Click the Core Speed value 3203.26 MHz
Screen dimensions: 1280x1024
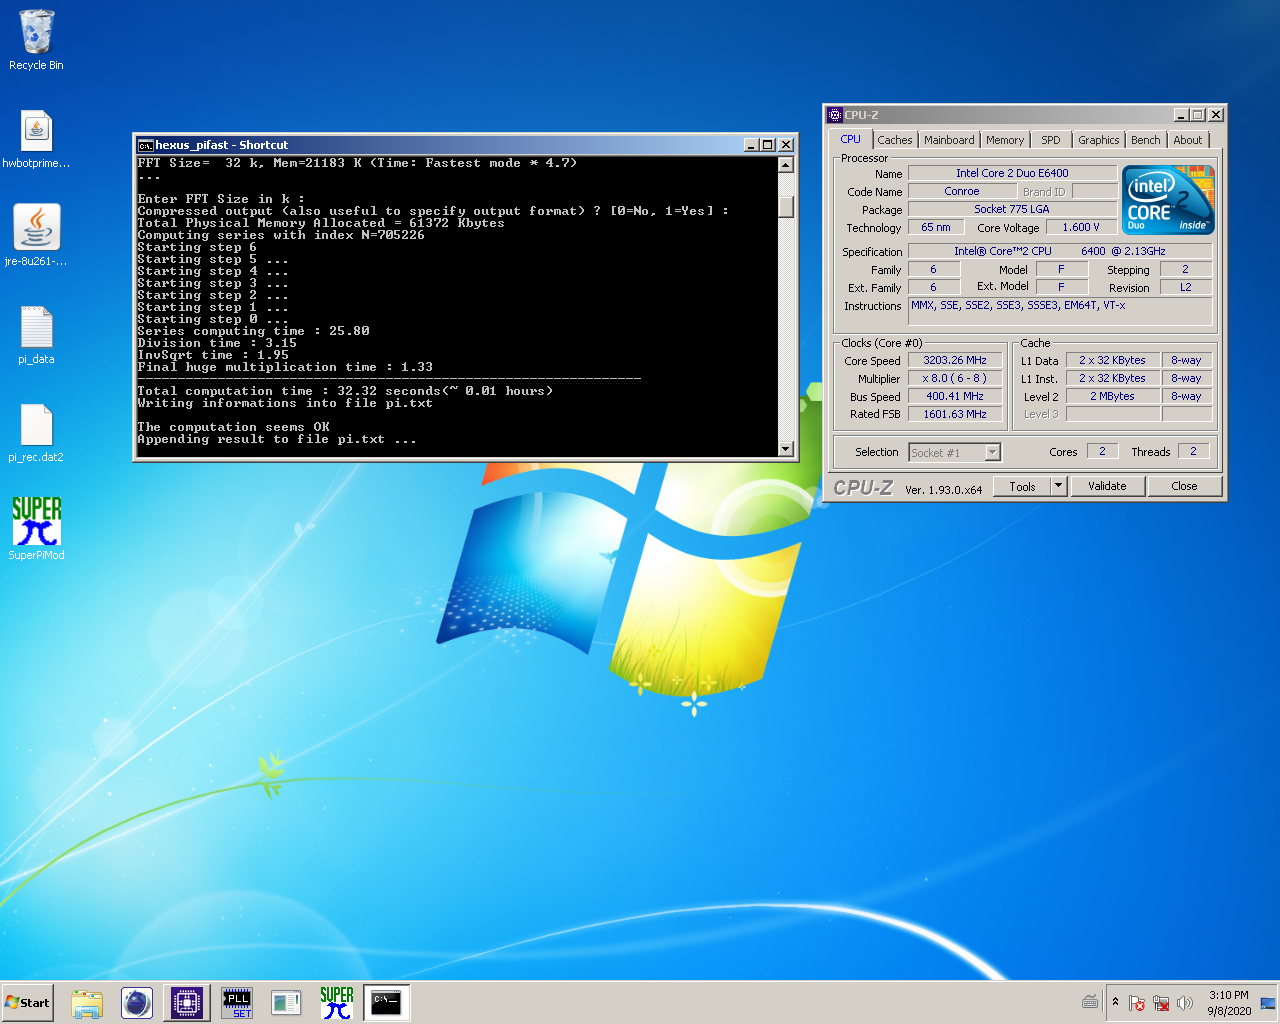[x=955, y=360]
